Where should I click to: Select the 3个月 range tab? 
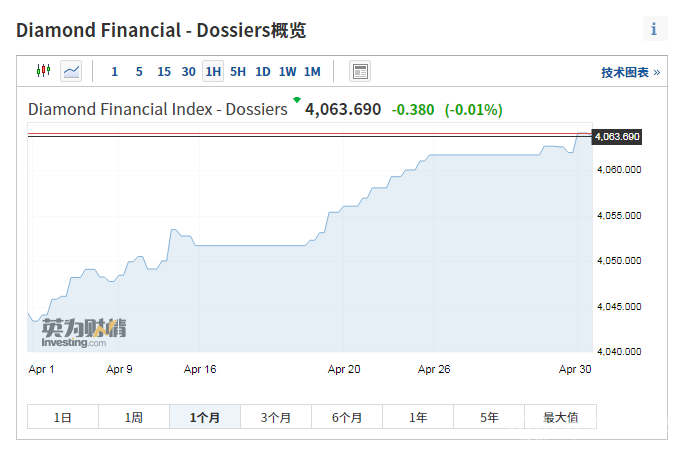(276, 418)
